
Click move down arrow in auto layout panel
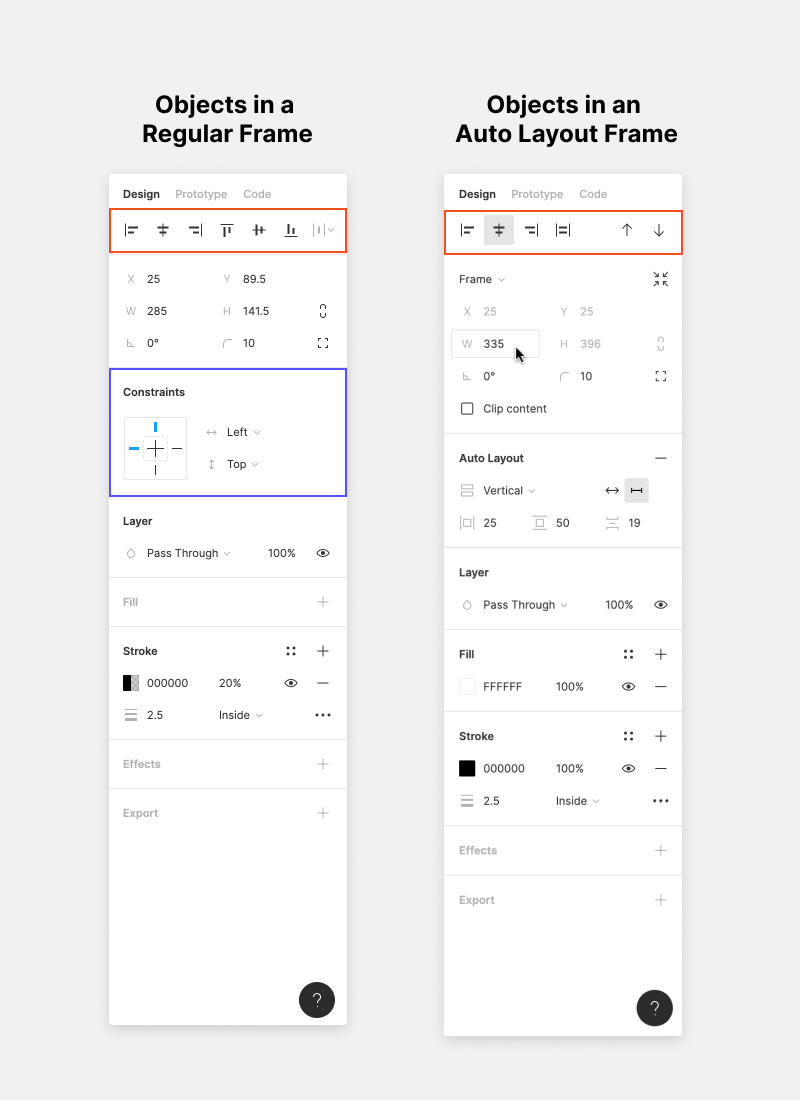(659, 230)
